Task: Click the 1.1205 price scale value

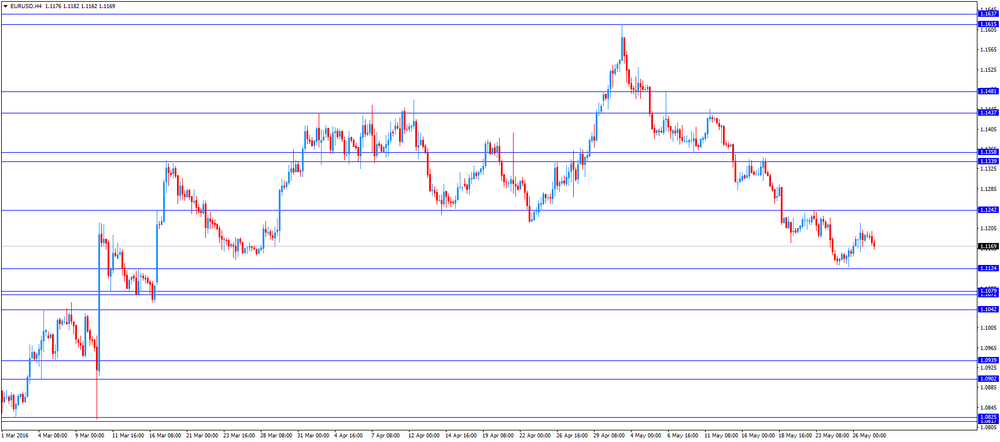Action: [x=989, y=228]
